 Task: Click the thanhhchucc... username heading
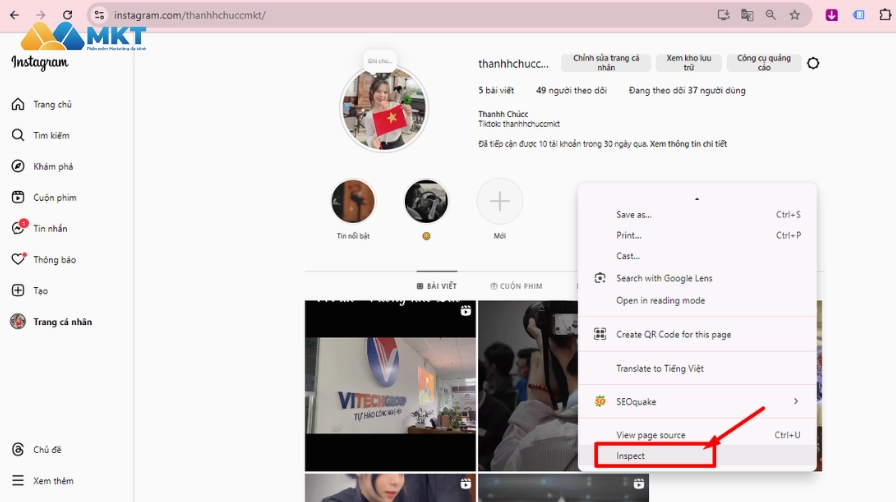pos(513,64)
